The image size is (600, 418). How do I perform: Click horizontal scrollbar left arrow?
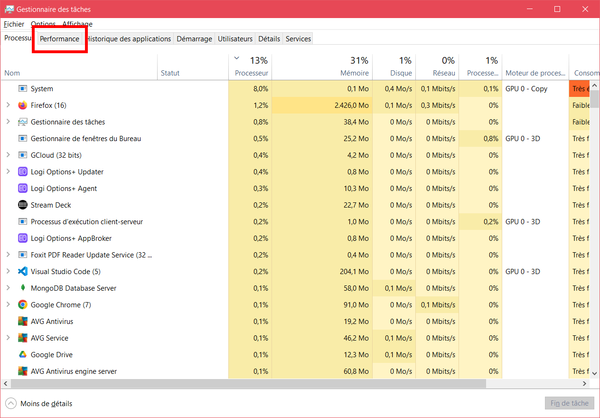coord(6,383)
